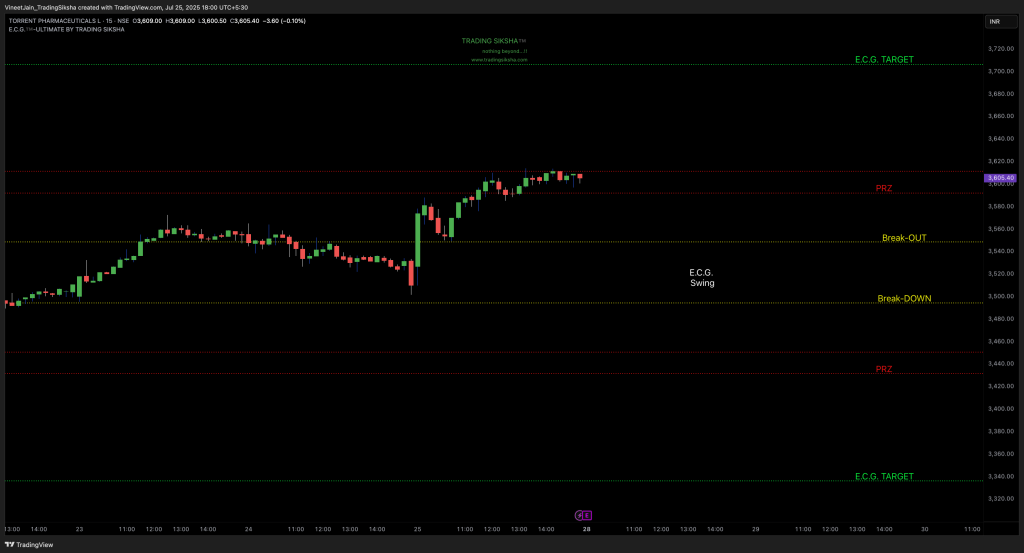Image resolution: width=1024 pixels, height=553 pixels.
Task: Click the E.C.G. Swing text annotation
Action: click(702, 278)
